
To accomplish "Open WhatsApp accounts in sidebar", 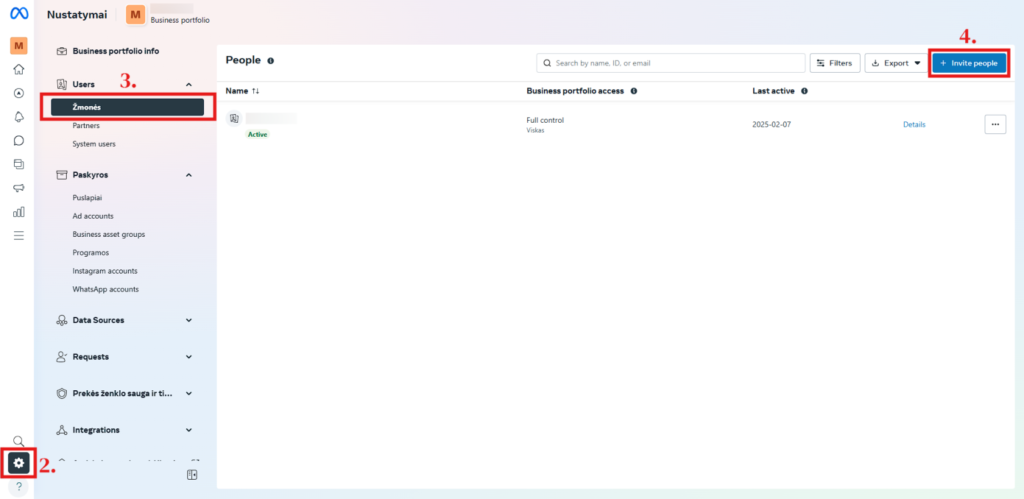I will [106, 289].
